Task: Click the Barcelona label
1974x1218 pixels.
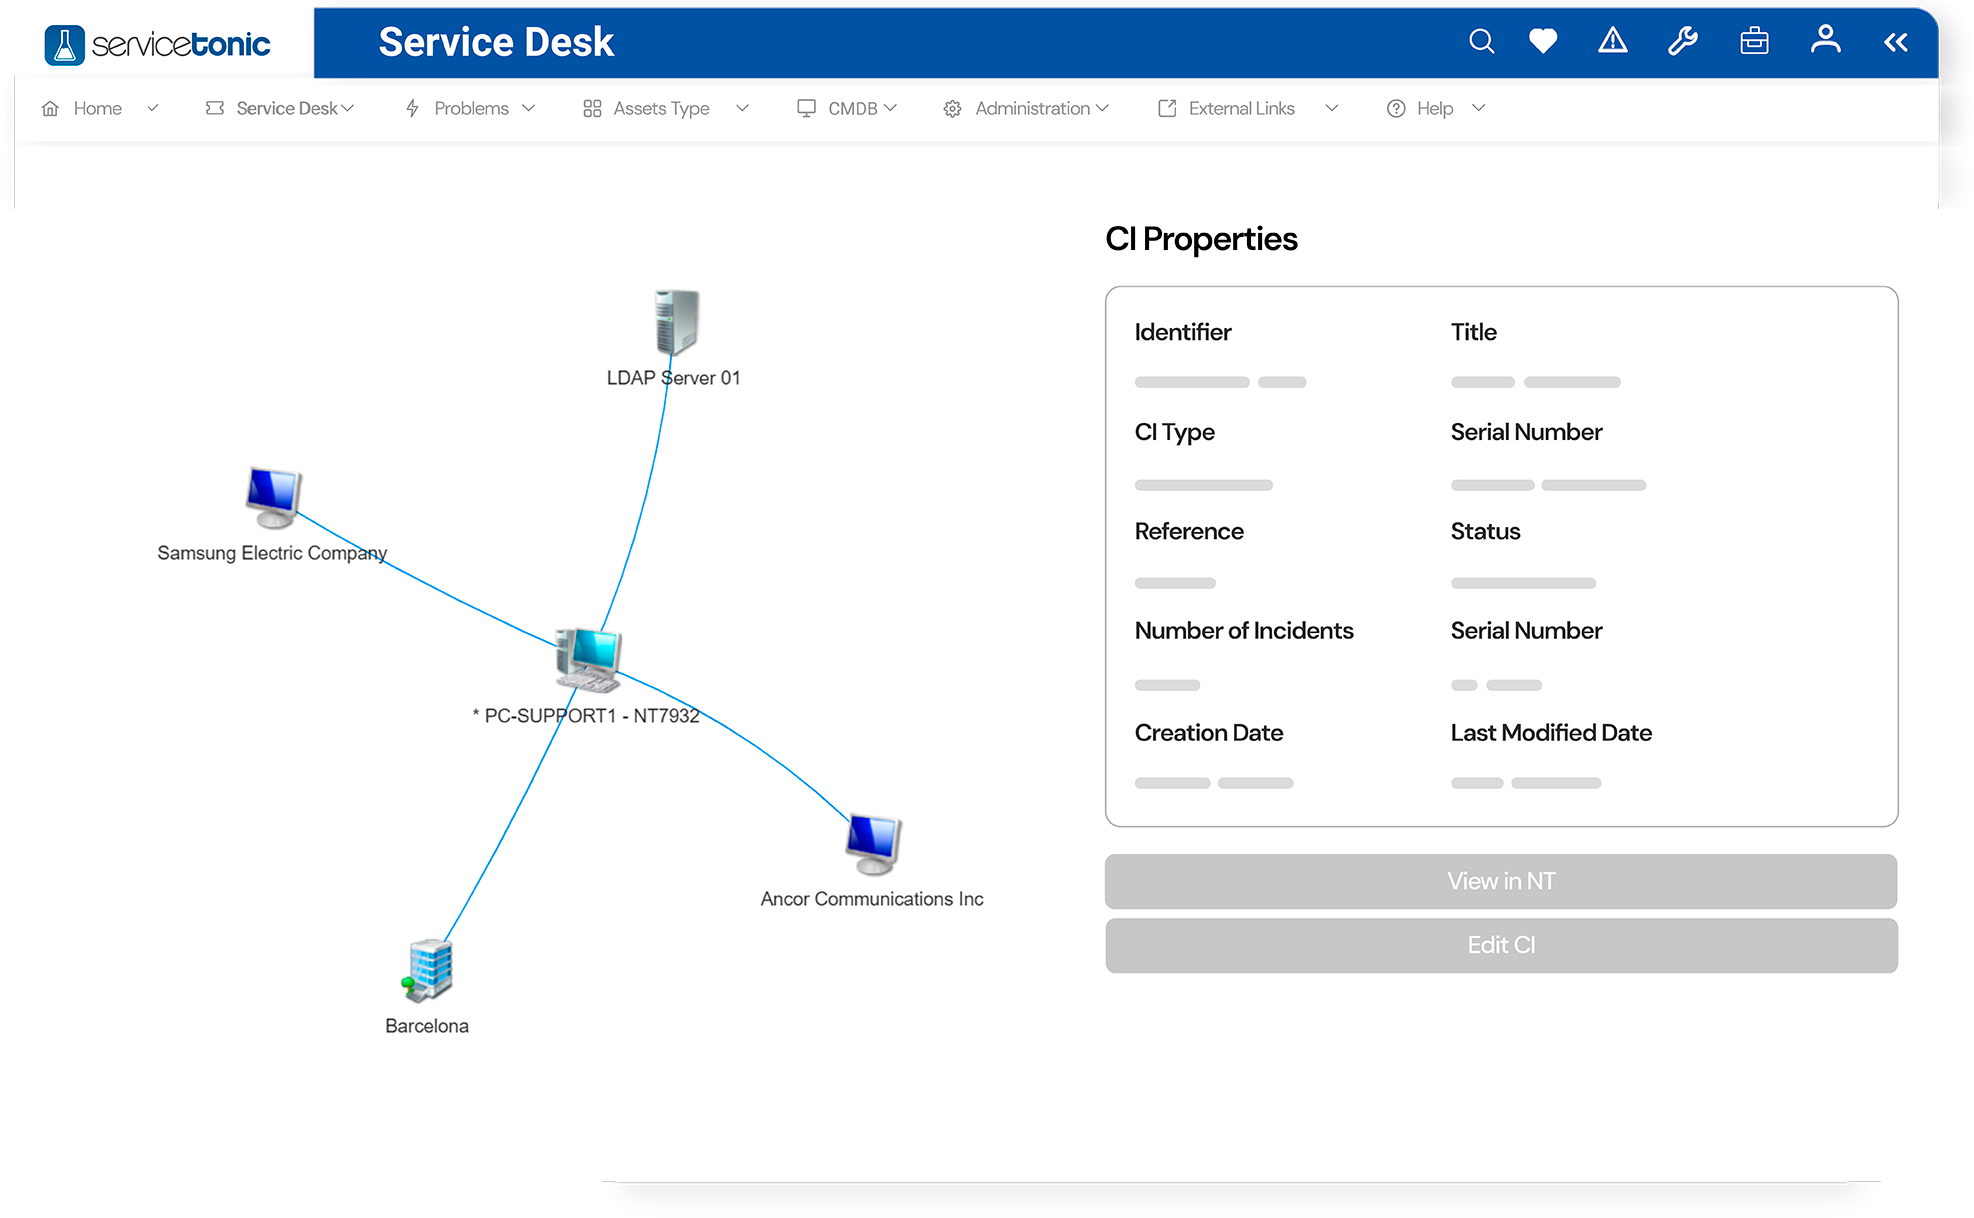Action: pos(427,1026)
